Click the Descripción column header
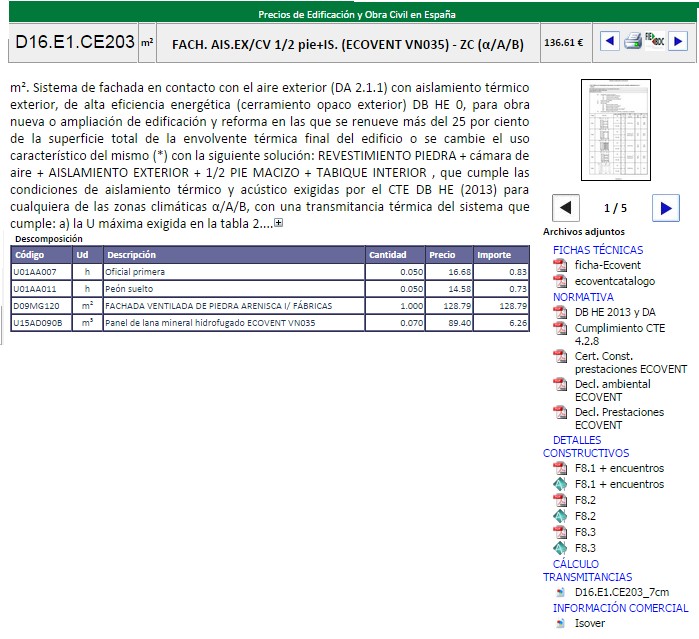 pyautogui.click(x=234, y=255)
